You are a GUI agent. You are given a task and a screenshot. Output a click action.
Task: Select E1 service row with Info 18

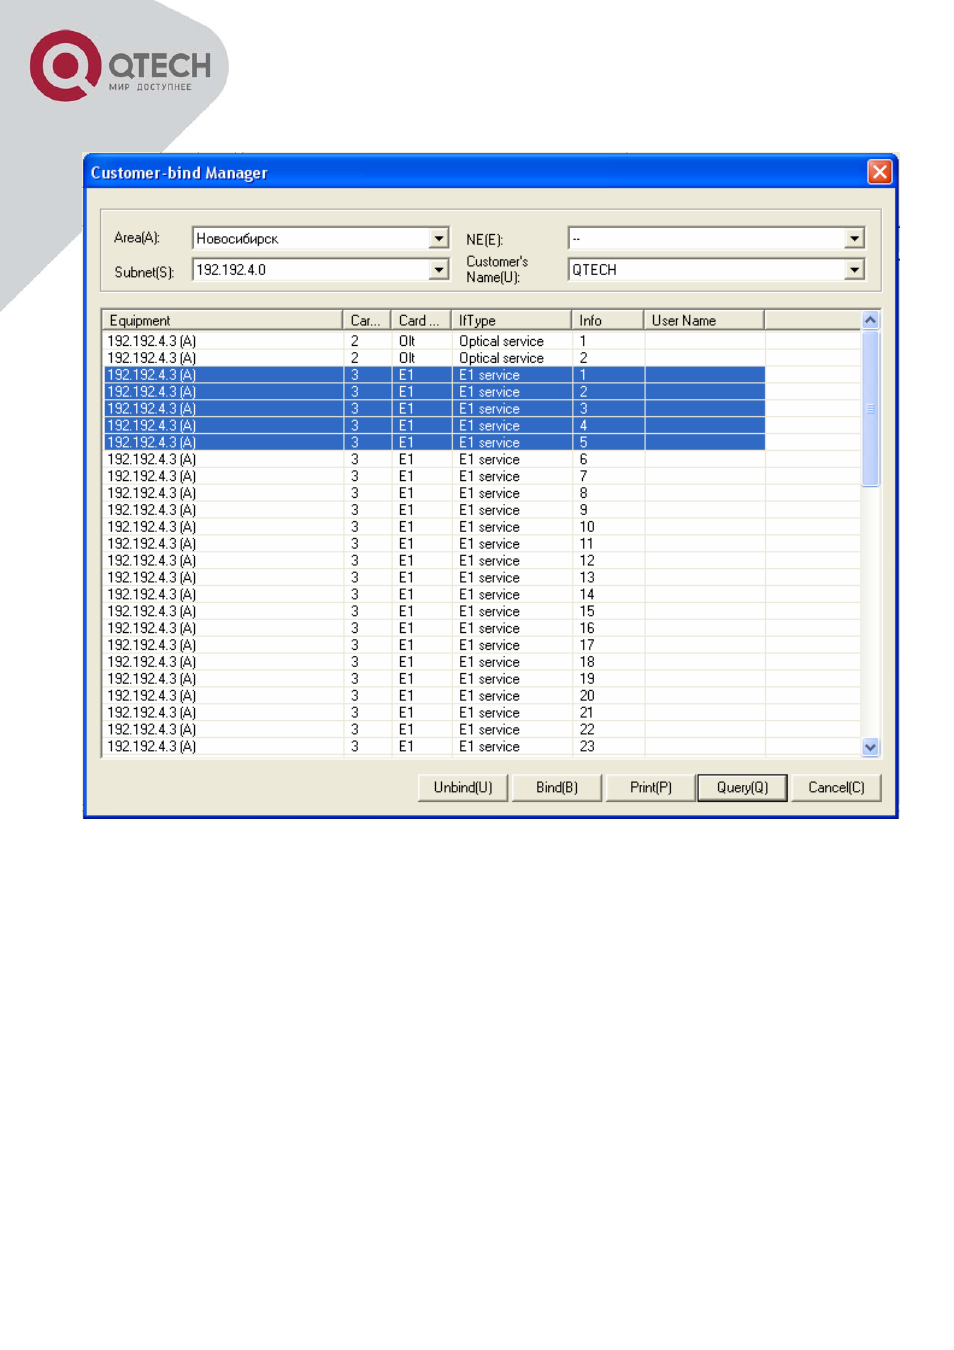(x=434, y=662)
